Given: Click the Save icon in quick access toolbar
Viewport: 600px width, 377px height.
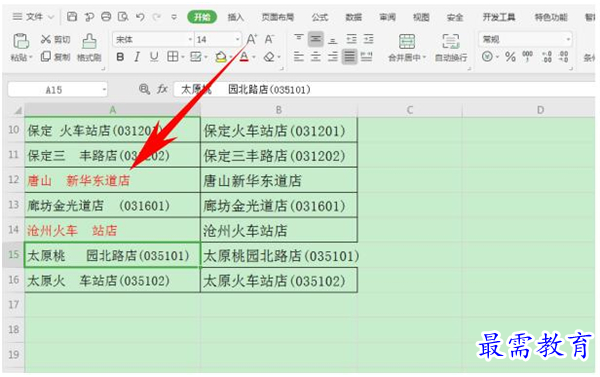Looking at the screenshot, I should pyautogui.click(x=72, y=16).
